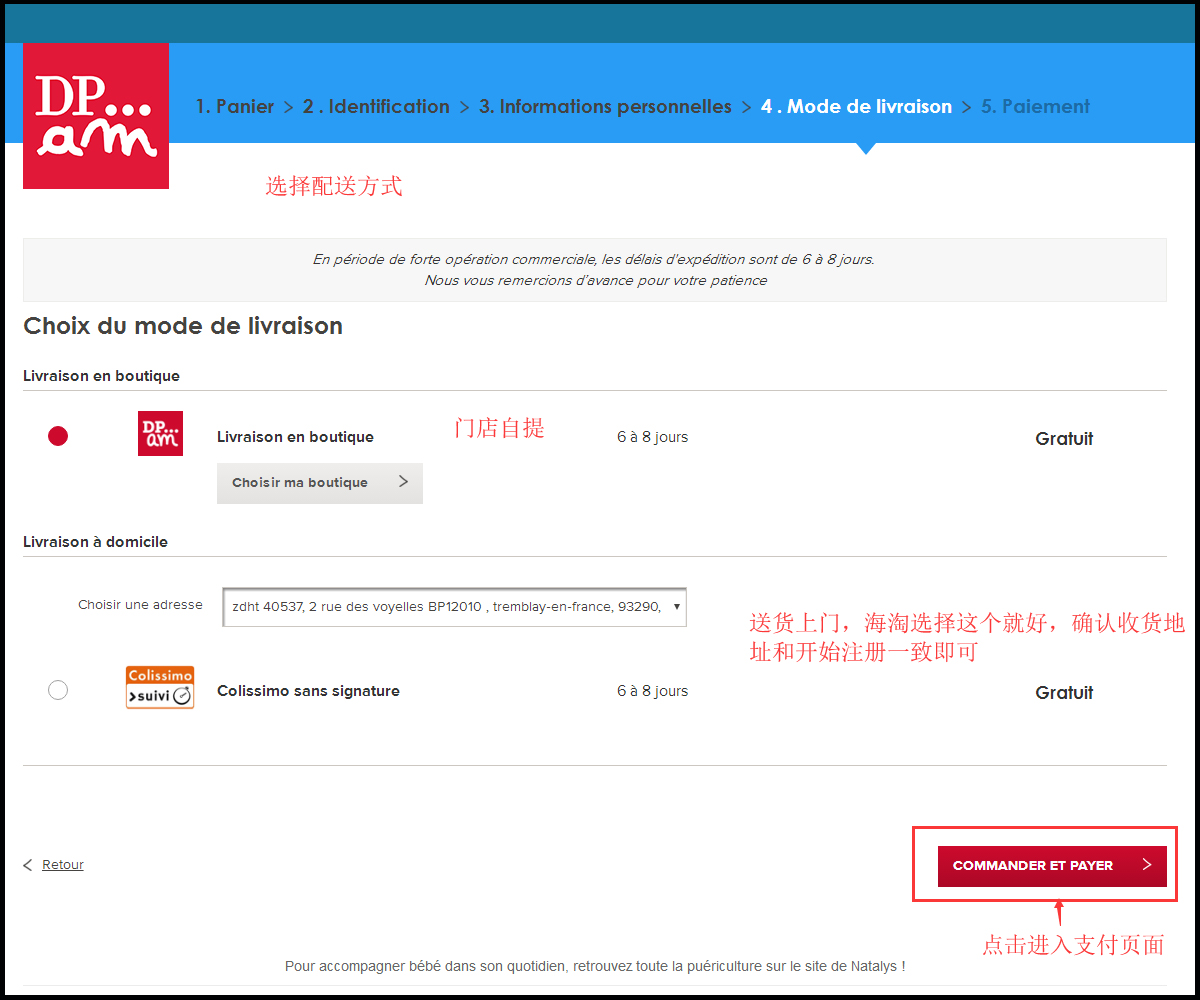Click the arrow beside the Retour link

tap(28, 865)
